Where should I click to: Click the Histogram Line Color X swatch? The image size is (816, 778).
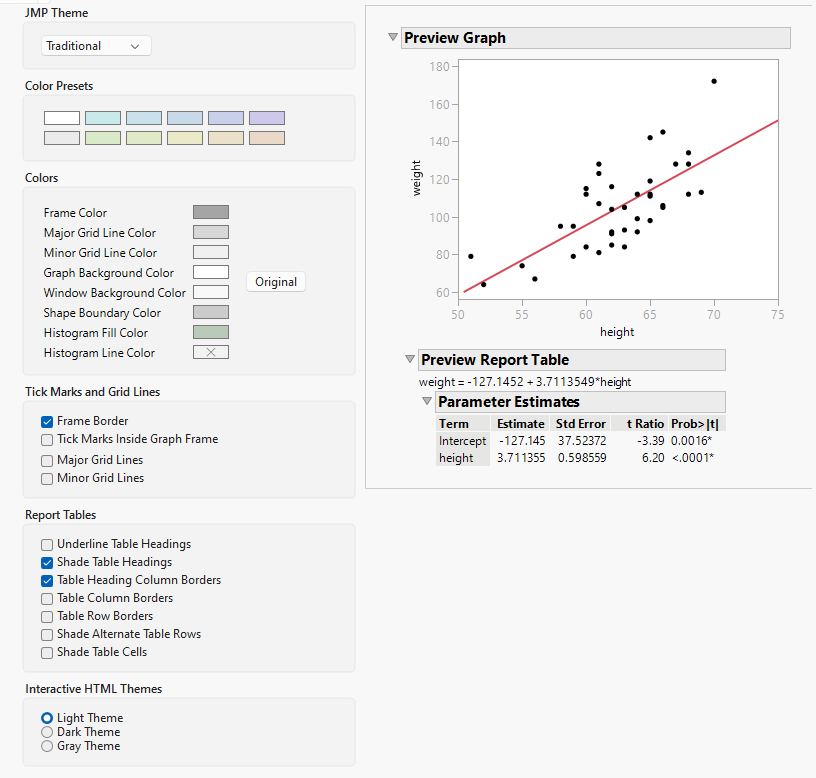tap(210, 352)
